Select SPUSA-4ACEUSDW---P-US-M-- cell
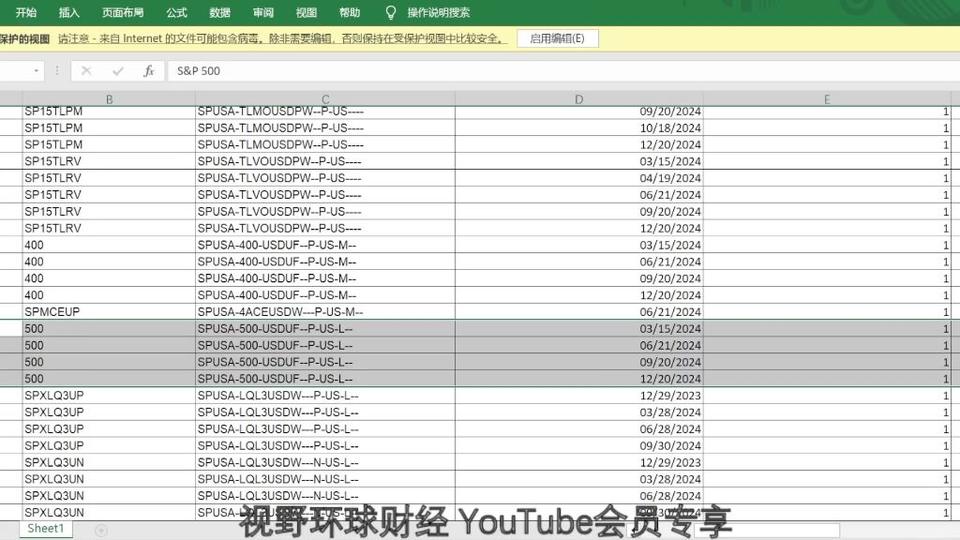Image resolution: width=960 pixels, height=540 pixels. coord(325,312)
